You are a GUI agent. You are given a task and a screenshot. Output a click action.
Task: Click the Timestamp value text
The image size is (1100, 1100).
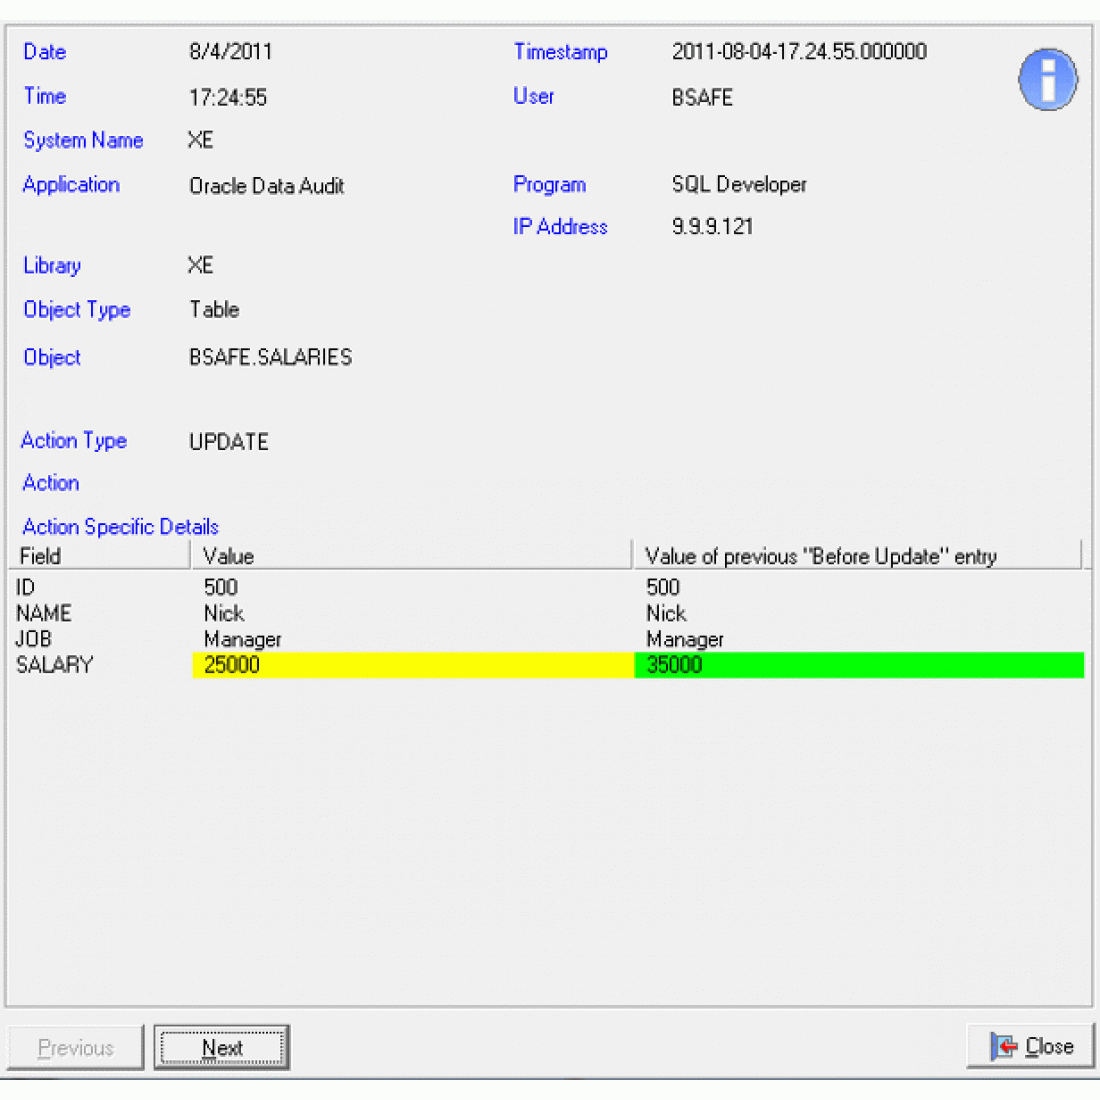pyautogui.click(x=798, y=52)
